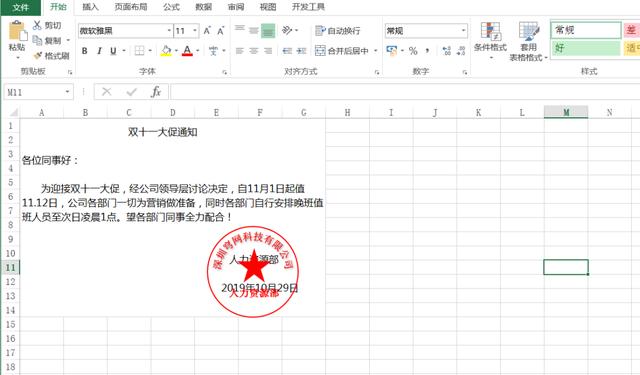Open the 文件 (File) tab
The width and height of the screenshot is (640, 375).
pos(20,7)
